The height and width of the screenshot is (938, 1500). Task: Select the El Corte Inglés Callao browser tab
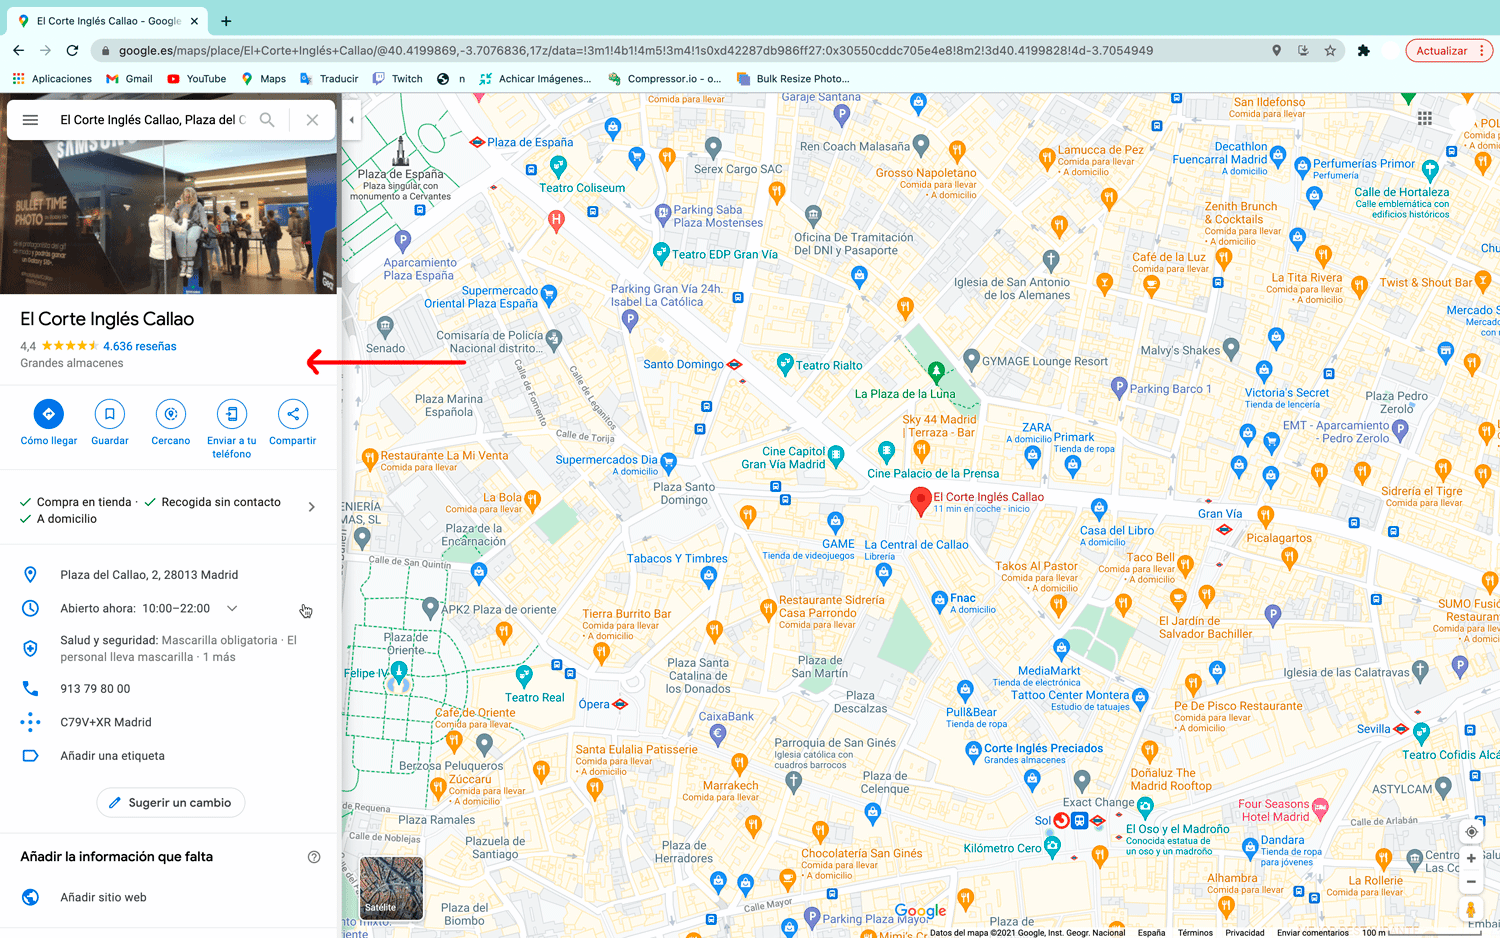(107, 21)
